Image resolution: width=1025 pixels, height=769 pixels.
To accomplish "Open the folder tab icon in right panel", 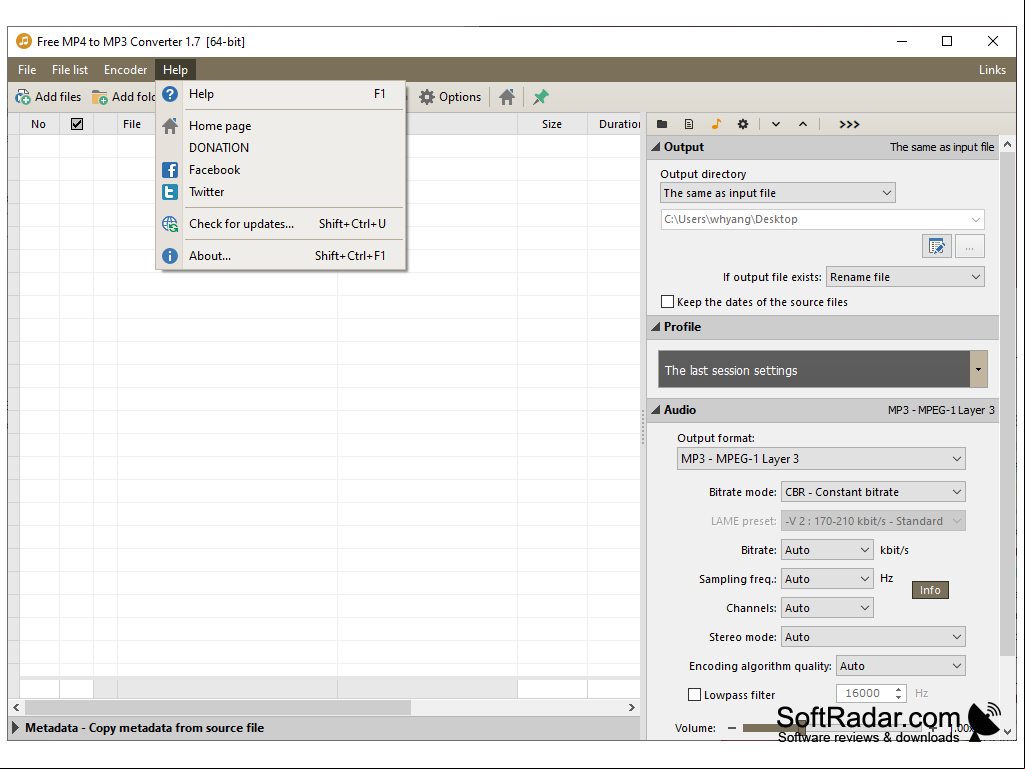I will click(x=662, y=124).
